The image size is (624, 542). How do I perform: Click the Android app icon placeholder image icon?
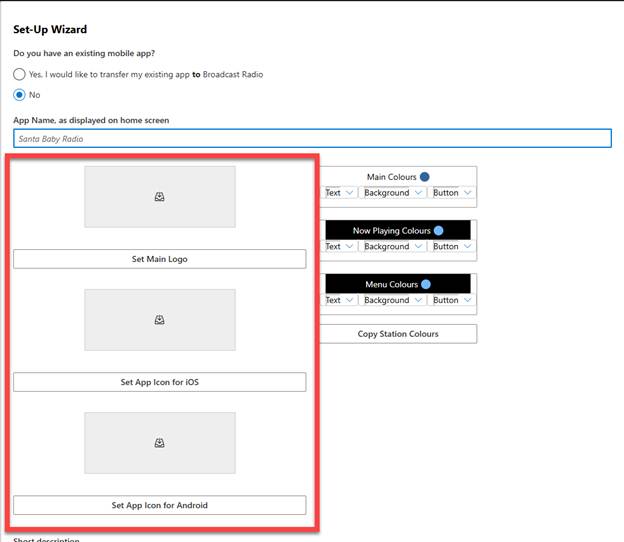point(160,443)
